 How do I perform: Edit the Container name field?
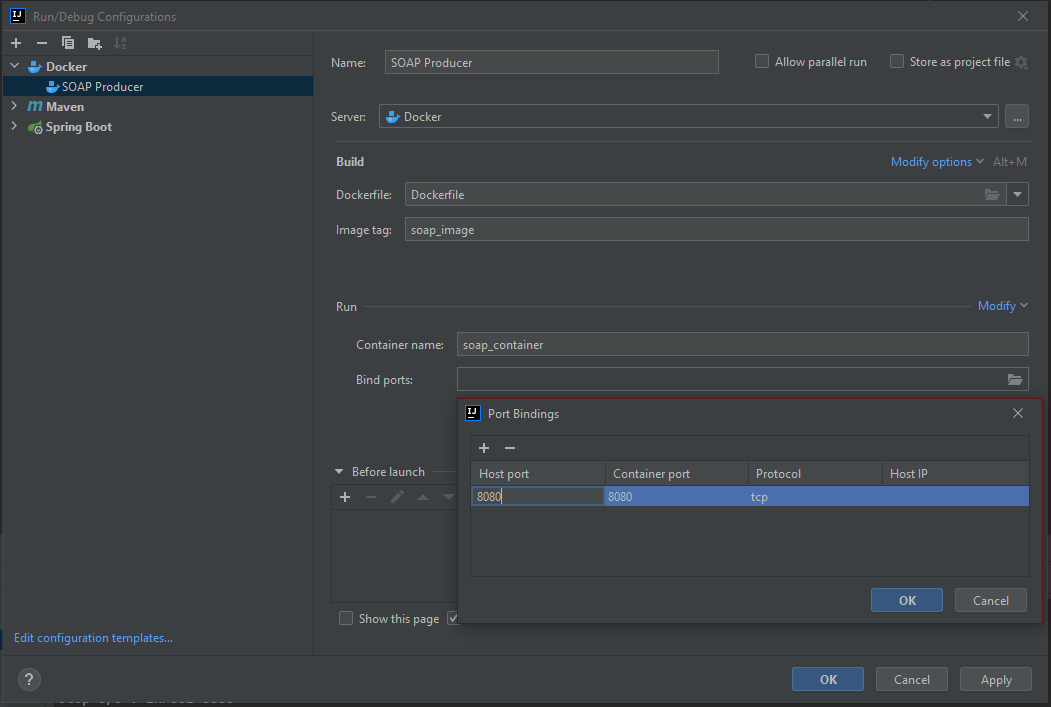click(x=743, y=344)
